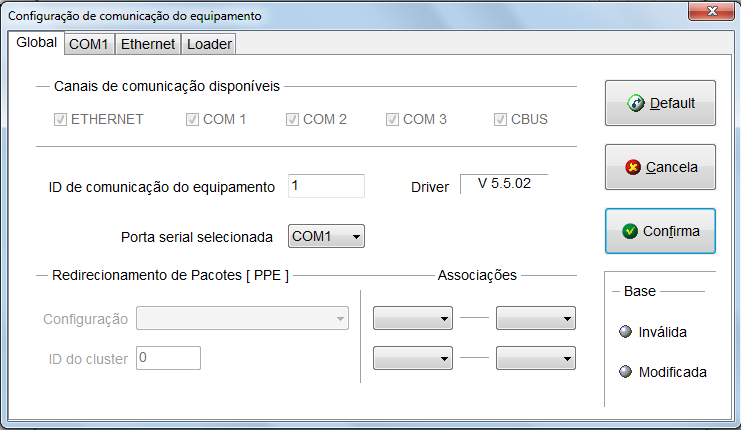Open the Porta serial selecionada COM1 dropdown
741x430 pixels.
pos(327,236)
